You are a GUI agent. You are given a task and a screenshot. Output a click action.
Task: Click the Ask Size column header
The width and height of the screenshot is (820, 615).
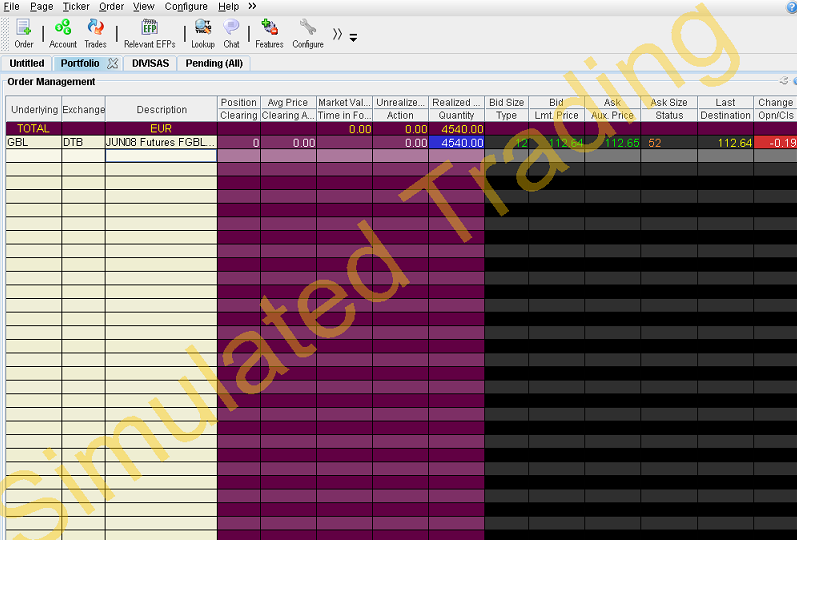(669, 102)
